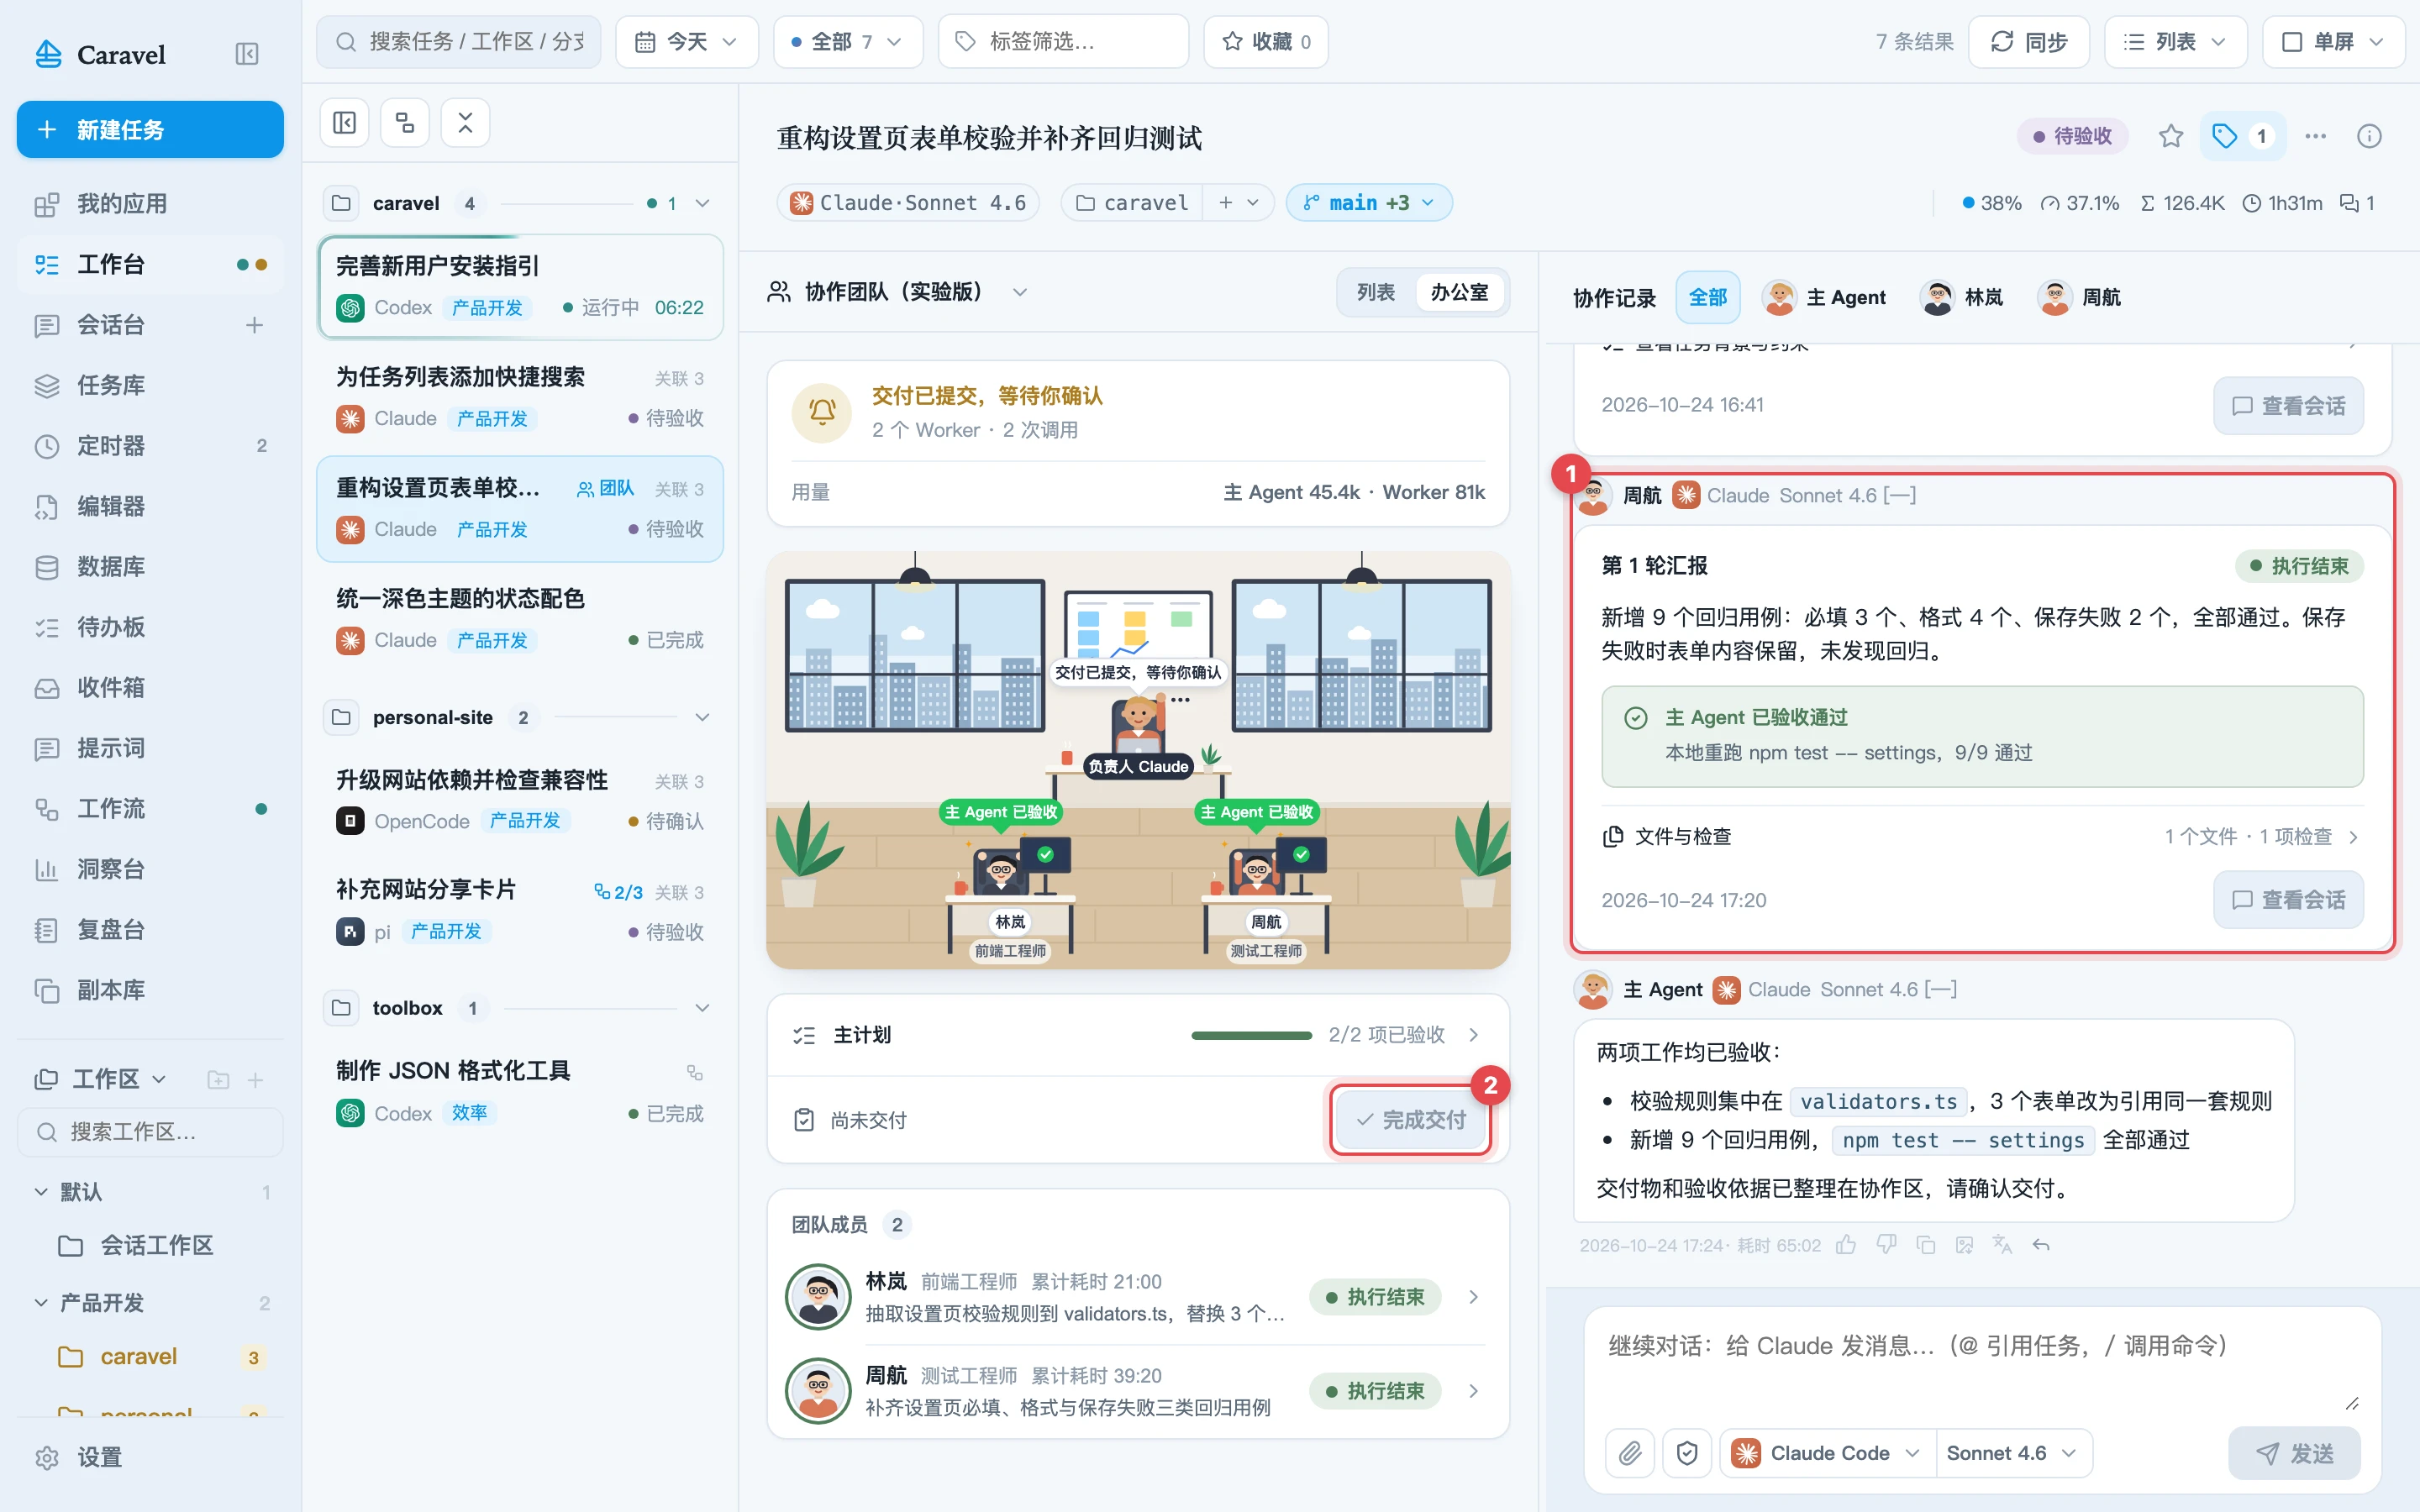
Task: Collapse the Caravel sidebar panel icon
Action: [x=246, y=54]
